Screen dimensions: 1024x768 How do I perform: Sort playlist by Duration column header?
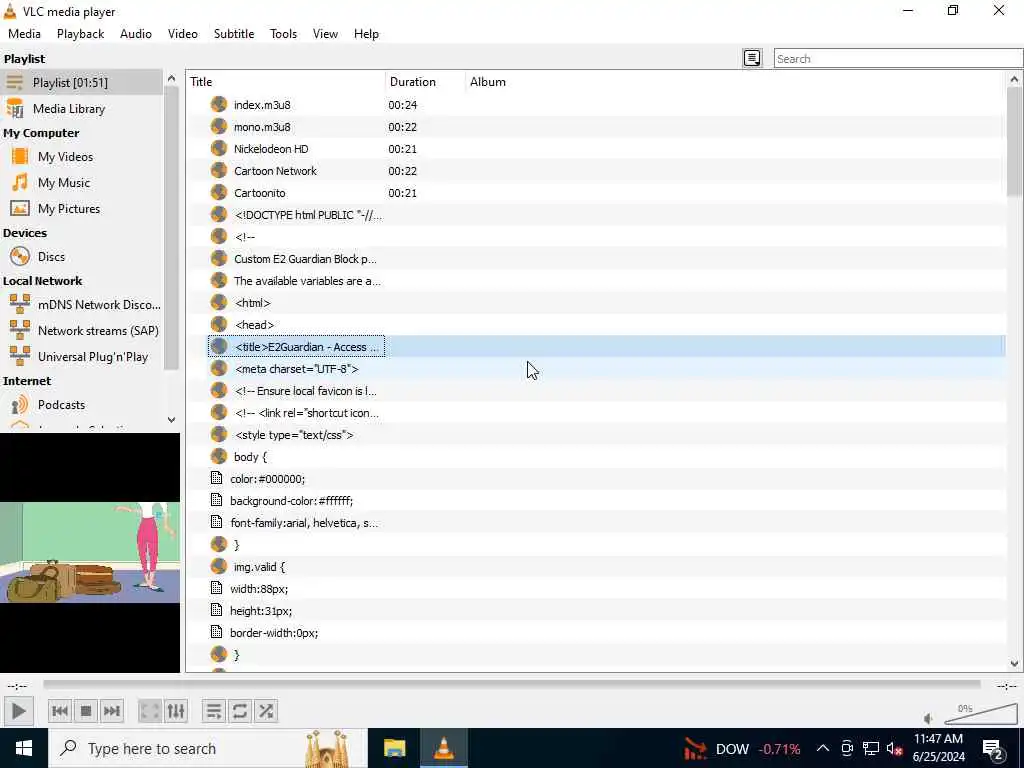[425, 82]
